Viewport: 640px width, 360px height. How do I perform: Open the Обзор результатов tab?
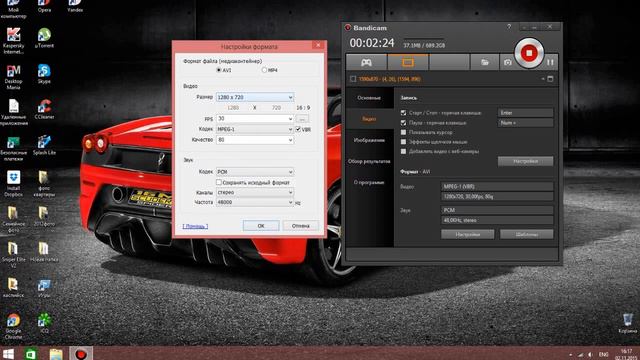tap(369, 161)
